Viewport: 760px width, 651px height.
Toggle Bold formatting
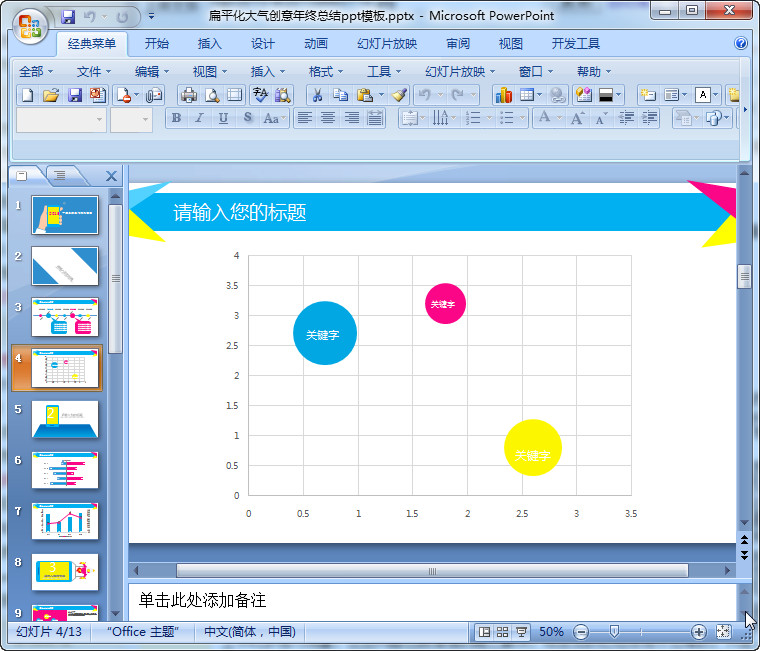176,118
